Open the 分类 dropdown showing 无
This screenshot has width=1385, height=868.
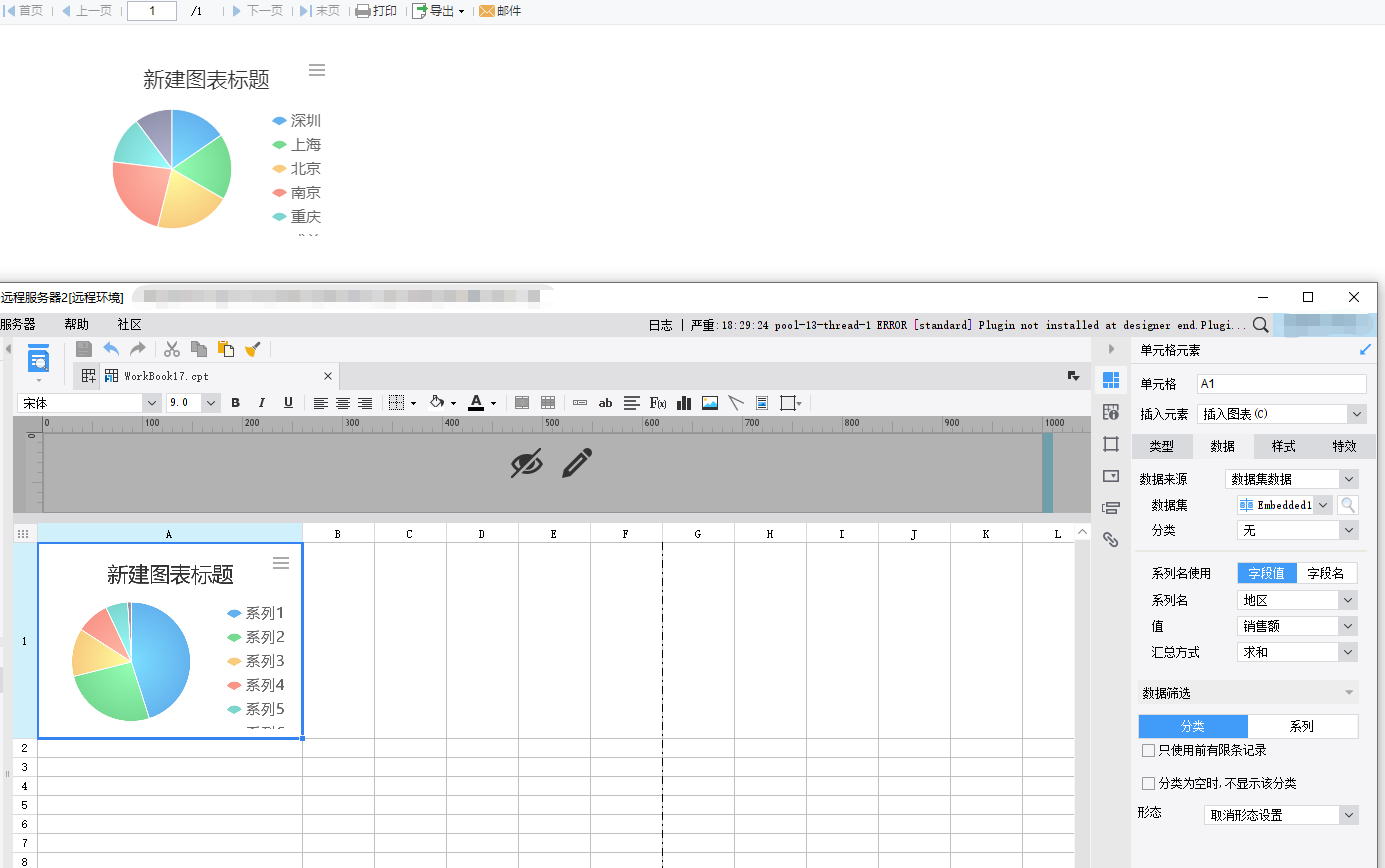point(1298,531)
